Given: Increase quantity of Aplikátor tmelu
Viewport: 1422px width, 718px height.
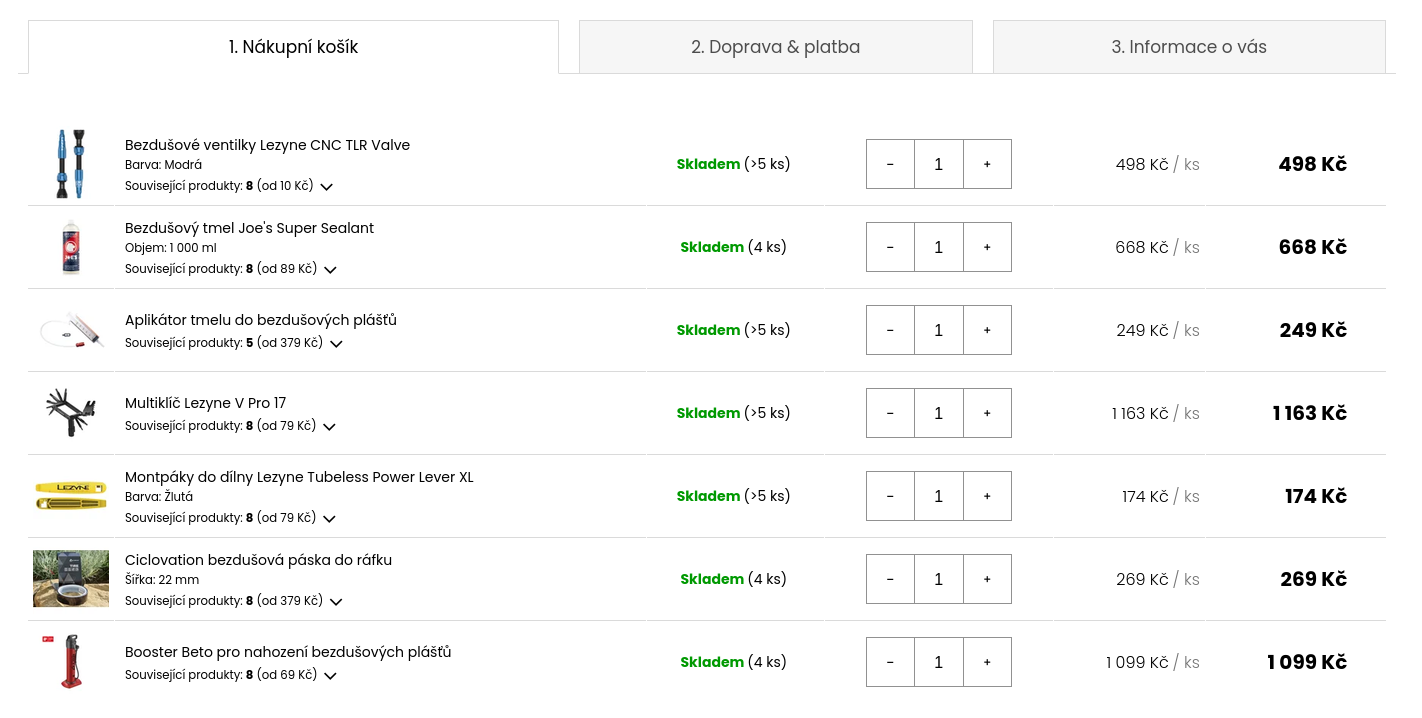Looking at the screenshot, I should click(x=987, y=330).
